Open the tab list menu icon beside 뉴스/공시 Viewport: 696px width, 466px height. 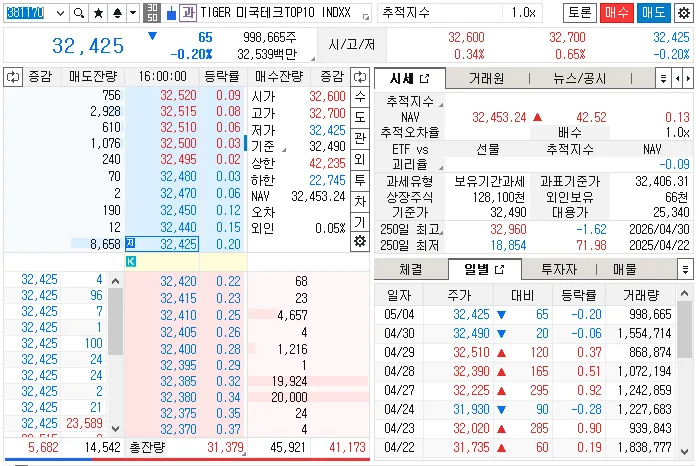[663, 79]
